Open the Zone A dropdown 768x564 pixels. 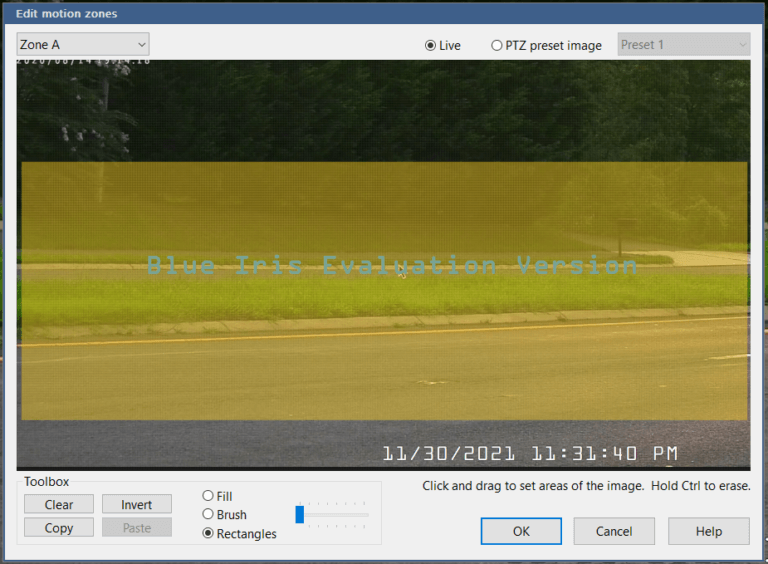click(x=83, y=45)
